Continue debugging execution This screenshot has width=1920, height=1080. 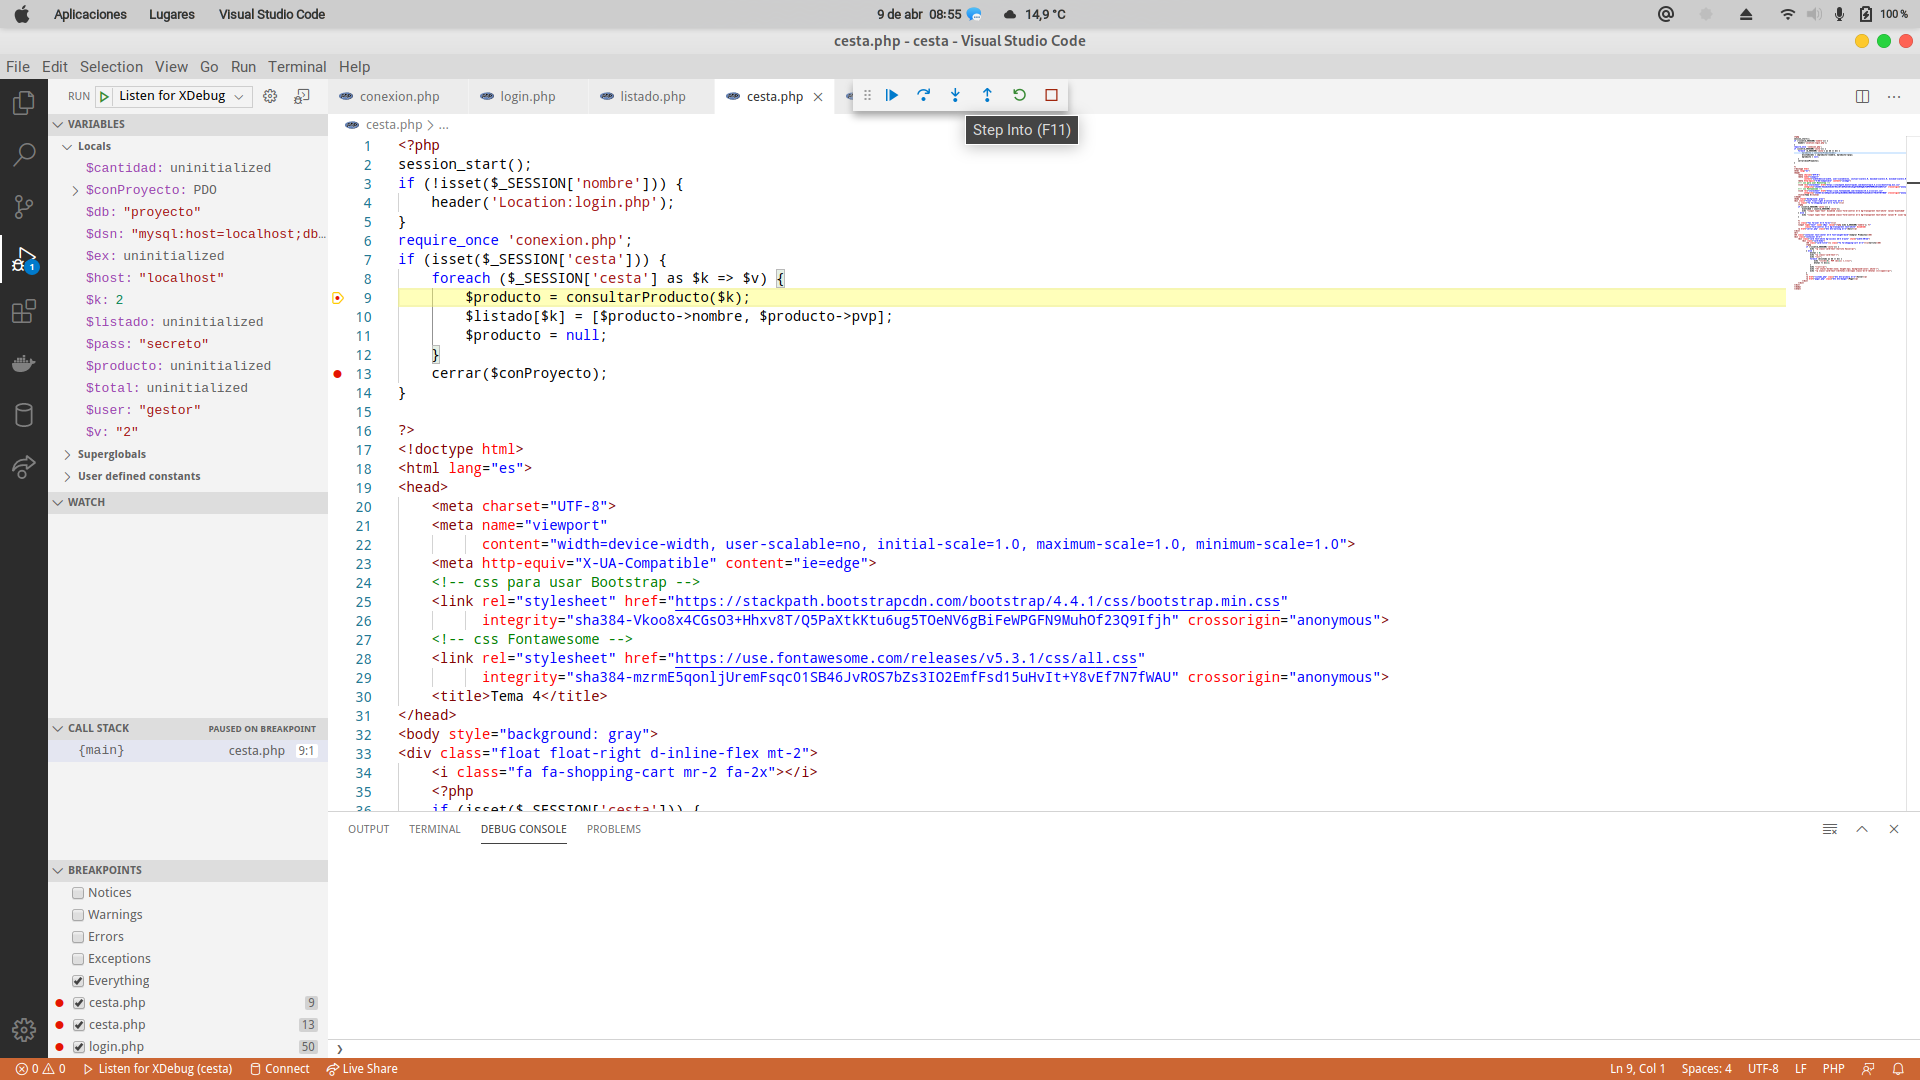pos(892,95)
